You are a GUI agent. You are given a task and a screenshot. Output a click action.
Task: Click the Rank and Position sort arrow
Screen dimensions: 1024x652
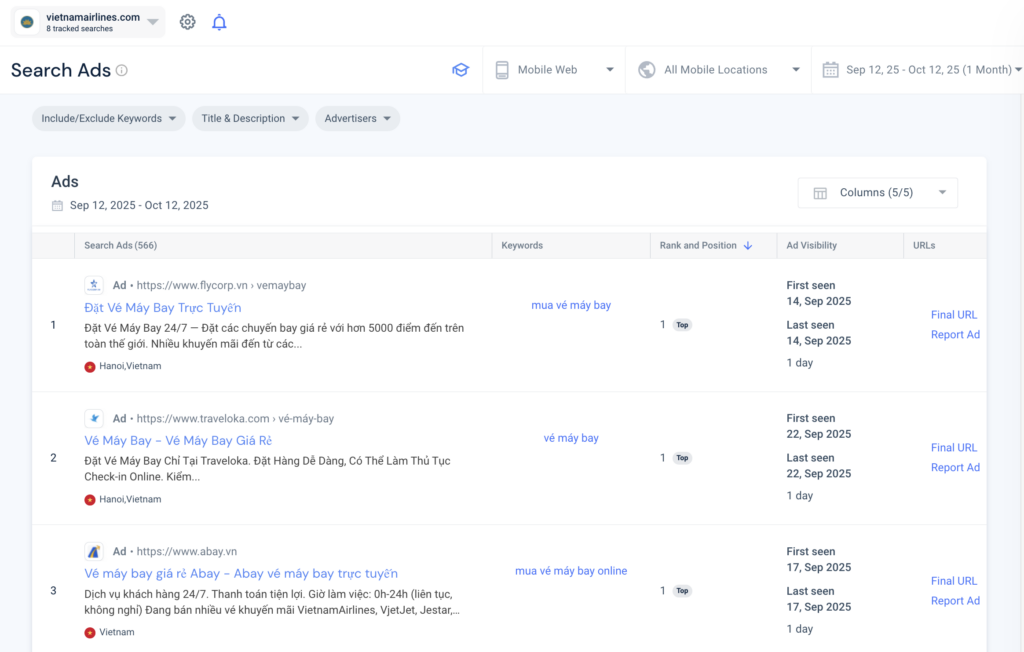click(x=748, y=246)
